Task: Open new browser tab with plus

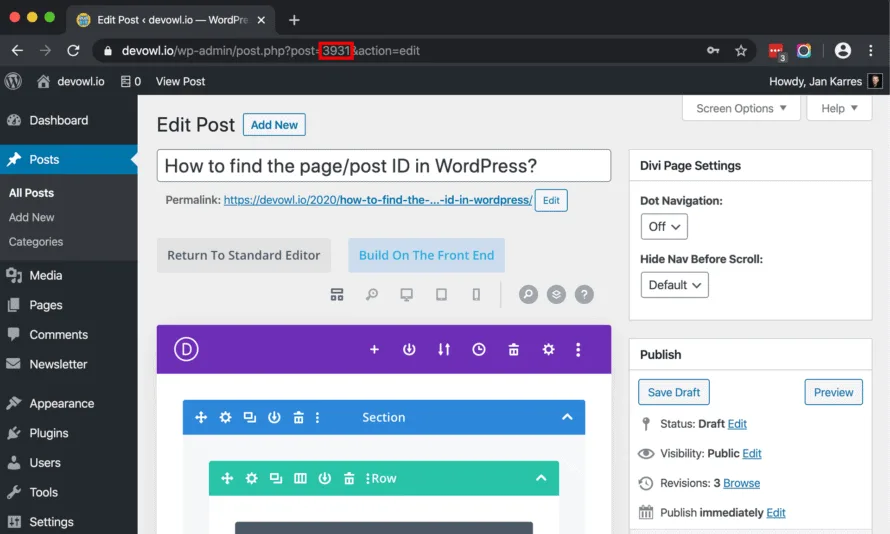Action: pos(294,20)
